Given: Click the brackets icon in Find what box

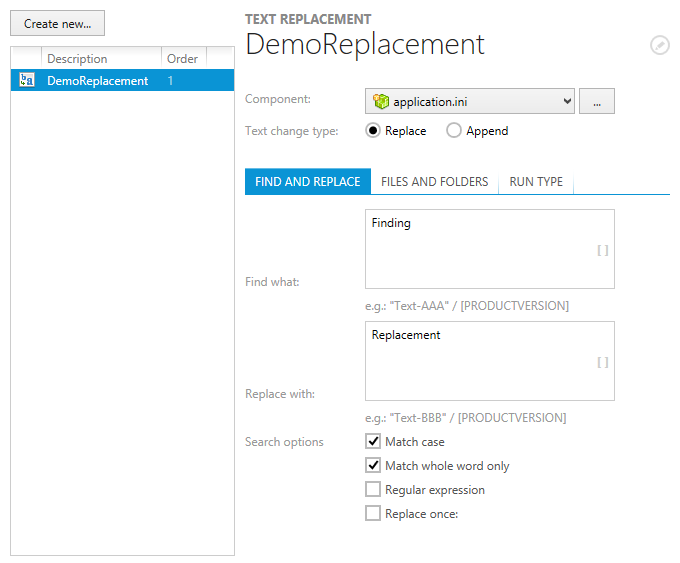Looking at the screenshot, I should (602, 251).
